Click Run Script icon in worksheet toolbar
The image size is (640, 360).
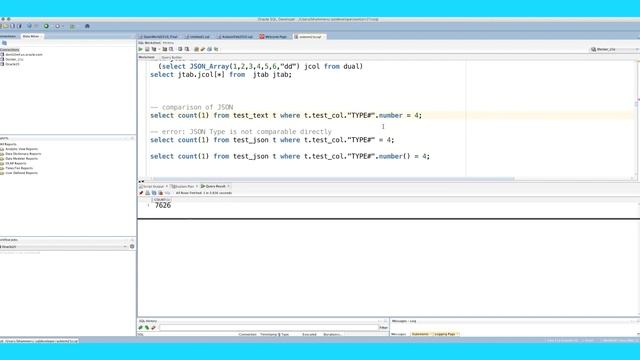click(x=147, y=49)
